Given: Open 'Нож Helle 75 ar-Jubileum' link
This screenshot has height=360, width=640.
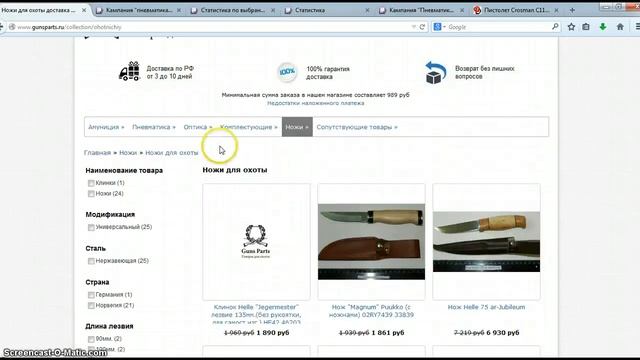Looking at the screenshot, I should click(487, 307).
